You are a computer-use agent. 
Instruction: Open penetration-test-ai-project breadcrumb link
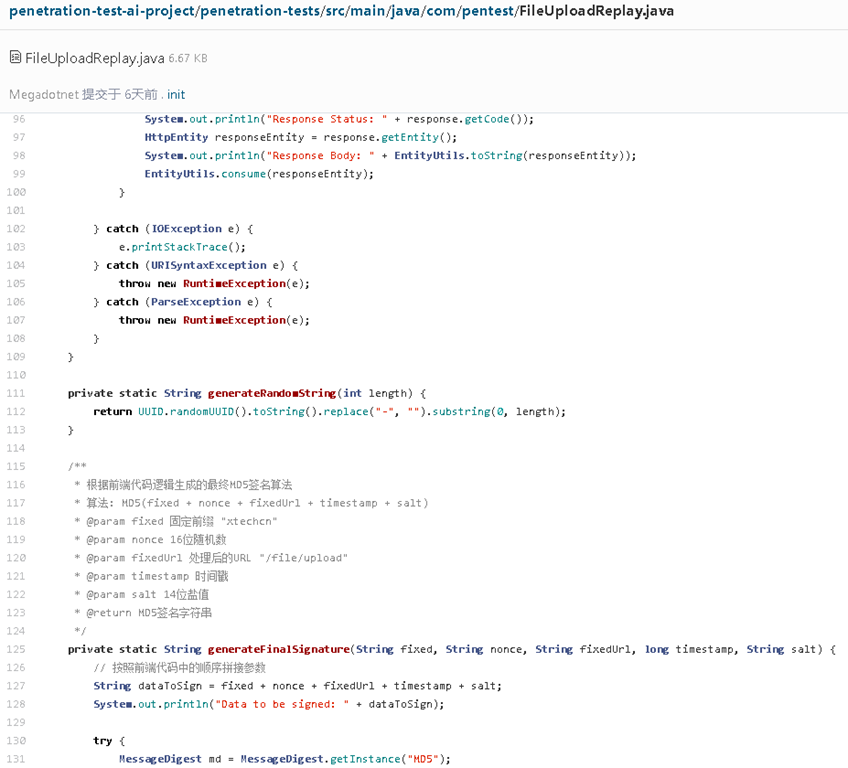point(102,11)
